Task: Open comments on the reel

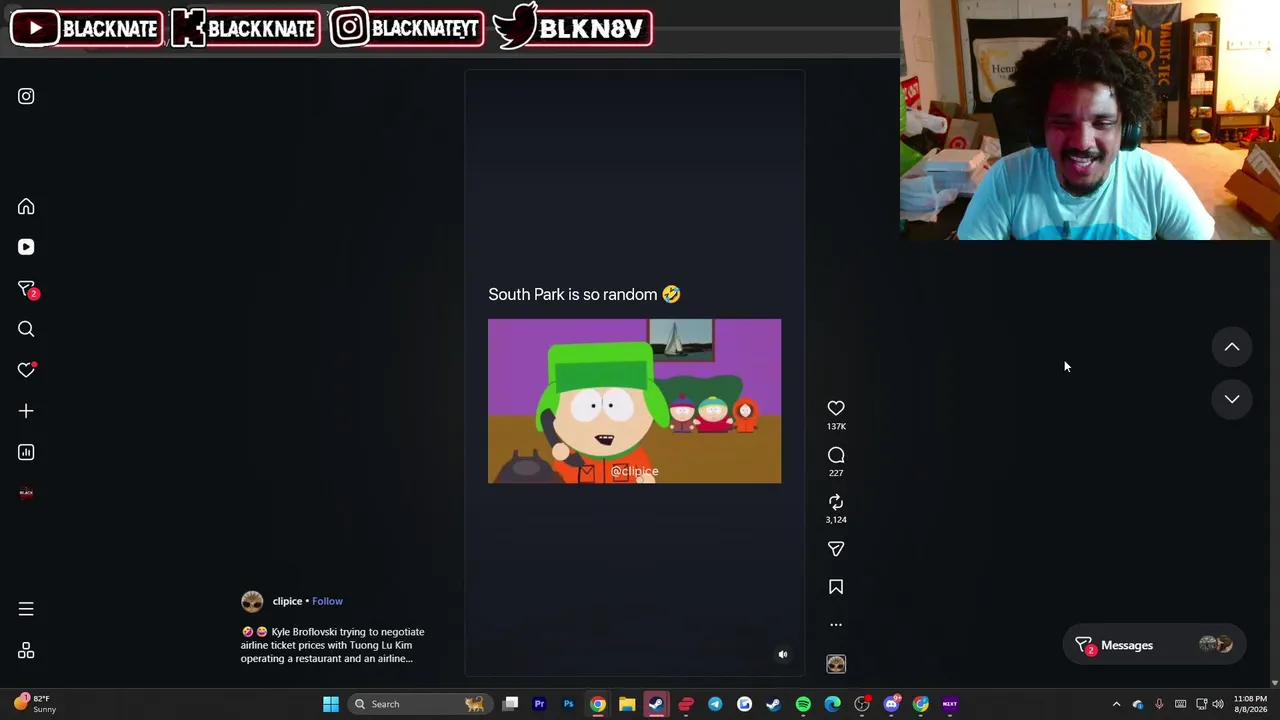Action: [836, 455]
